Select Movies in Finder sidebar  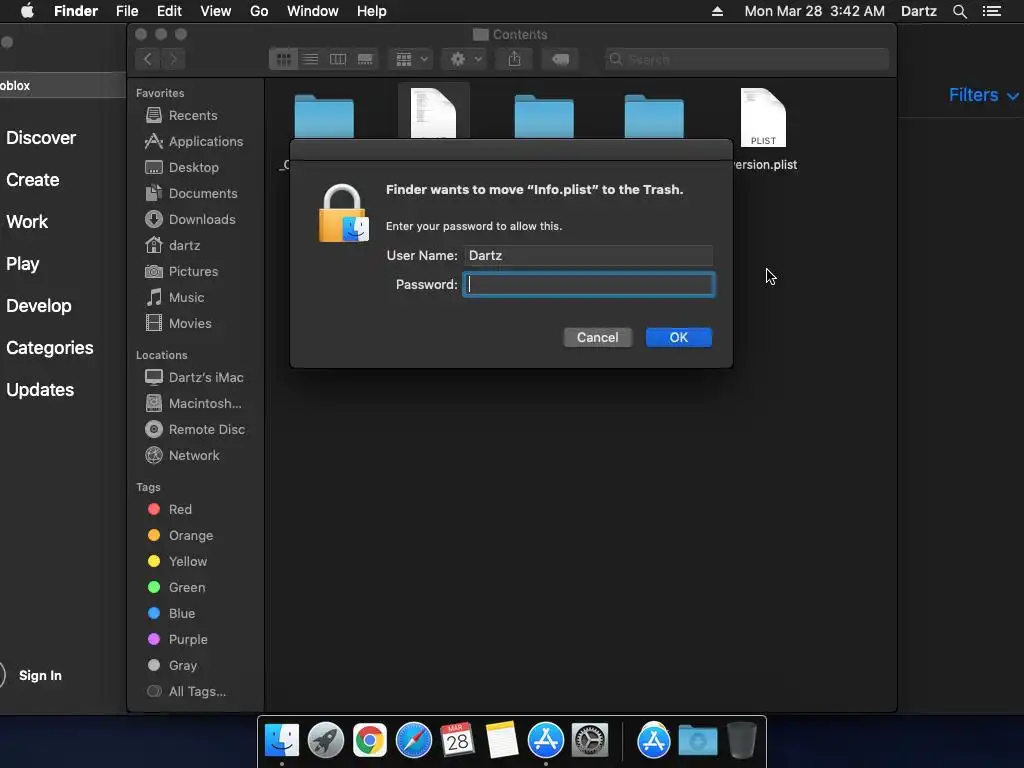tap(178, 324)
